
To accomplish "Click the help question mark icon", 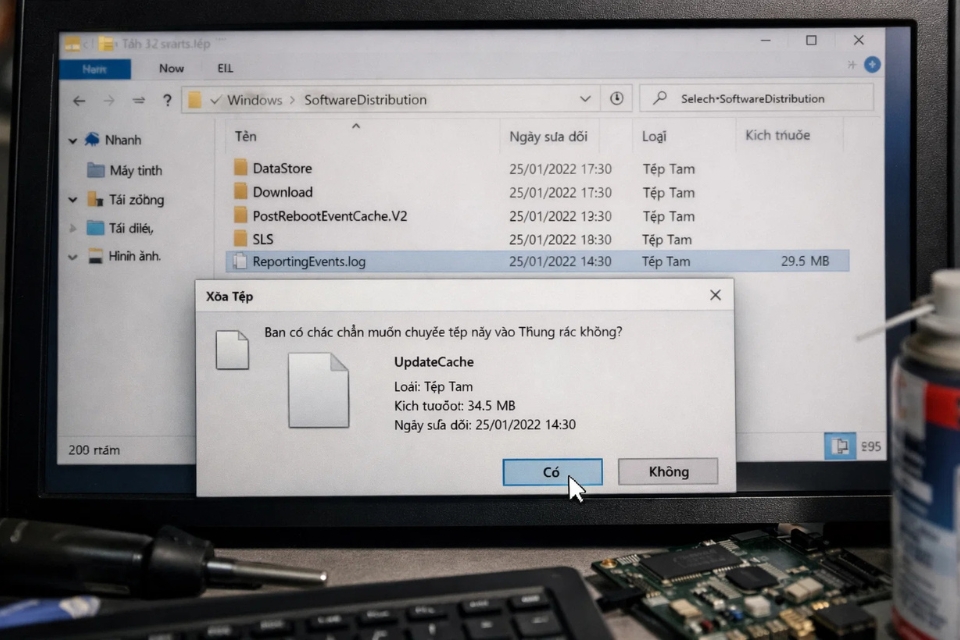I will [x=167, y=100].
